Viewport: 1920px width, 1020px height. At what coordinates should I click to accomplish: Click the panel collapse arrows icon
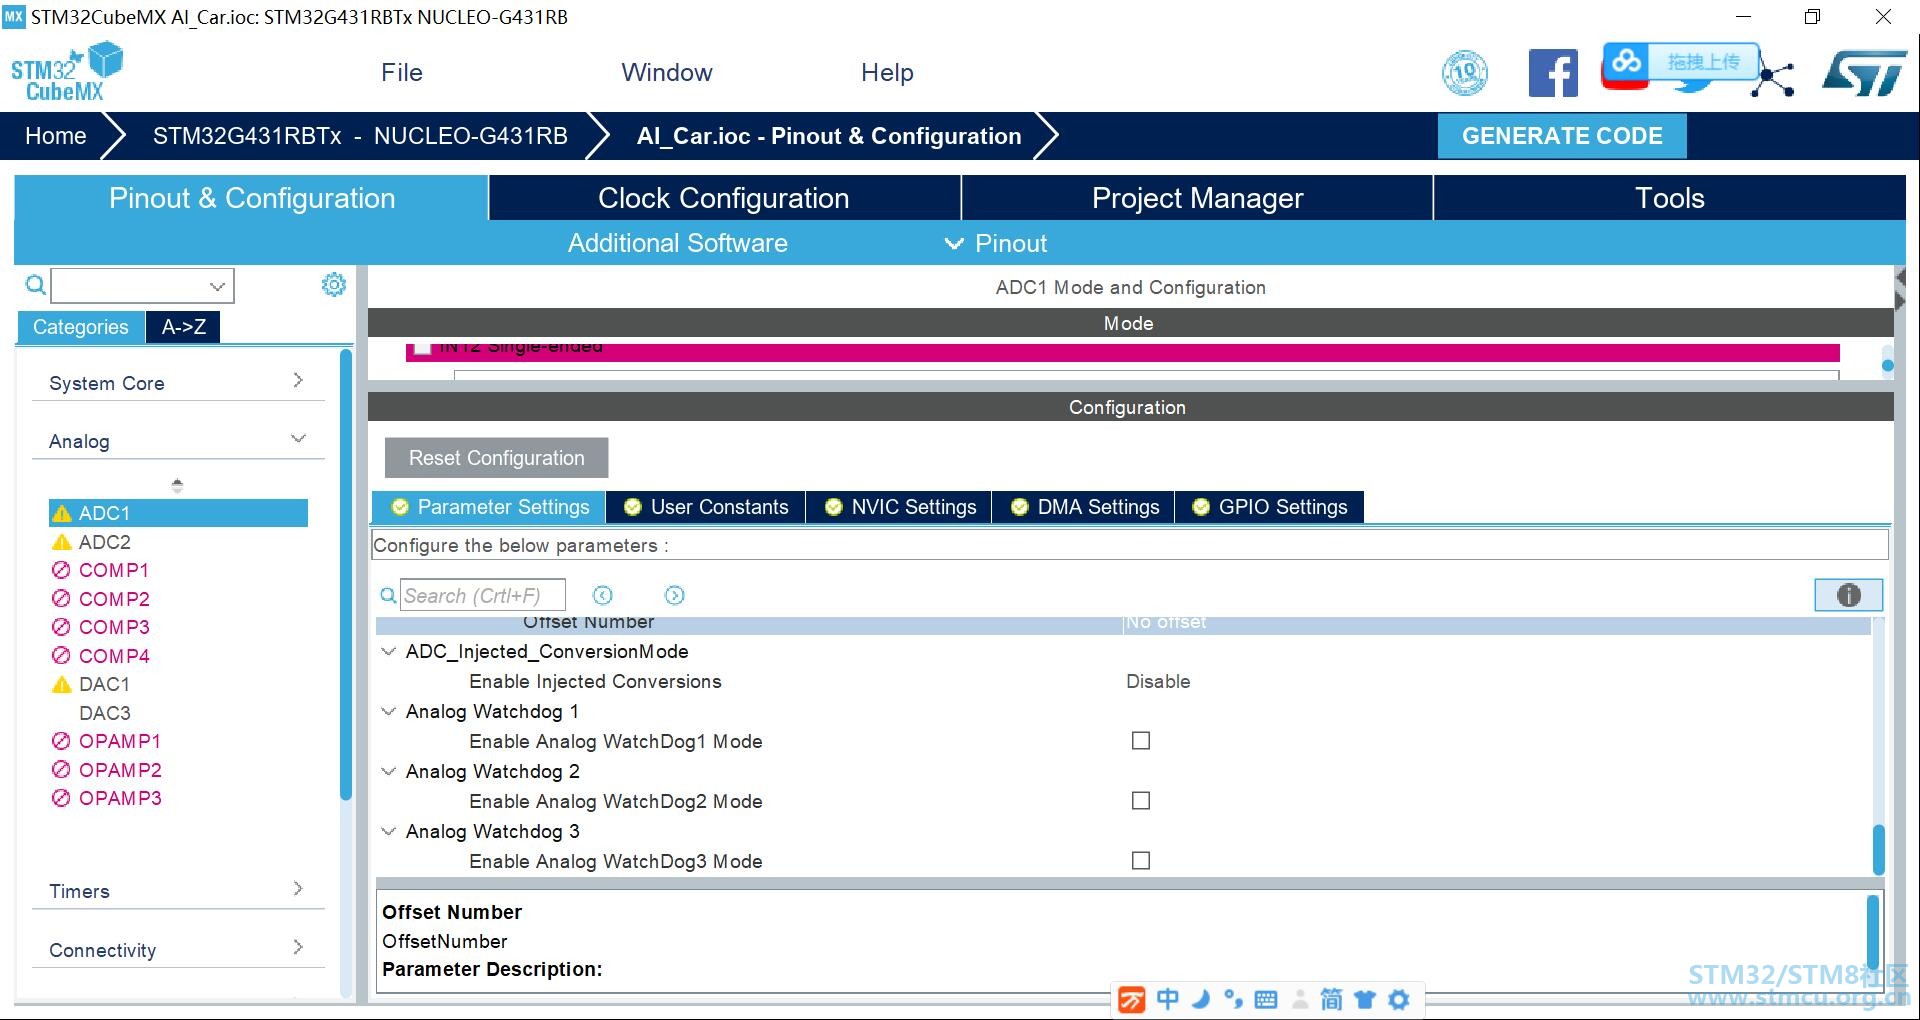tap(1900, 289)
